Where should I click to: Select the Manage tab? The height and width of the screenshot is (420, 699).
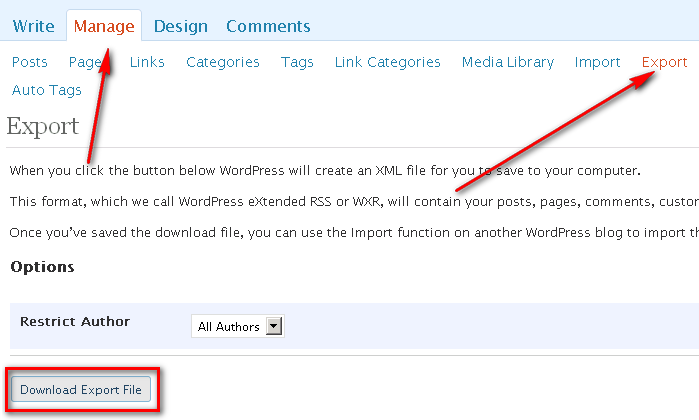pyautogui.click(x=104, y=26)
